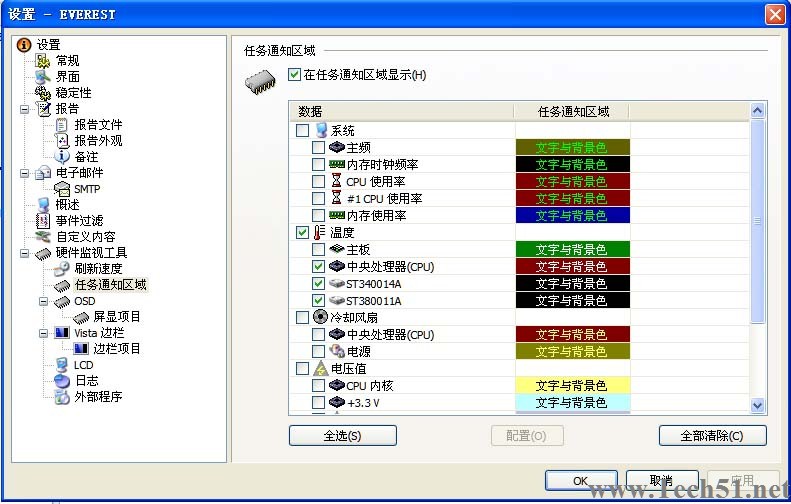Collapse the Vista 边栏 tree node

[43, 333]
